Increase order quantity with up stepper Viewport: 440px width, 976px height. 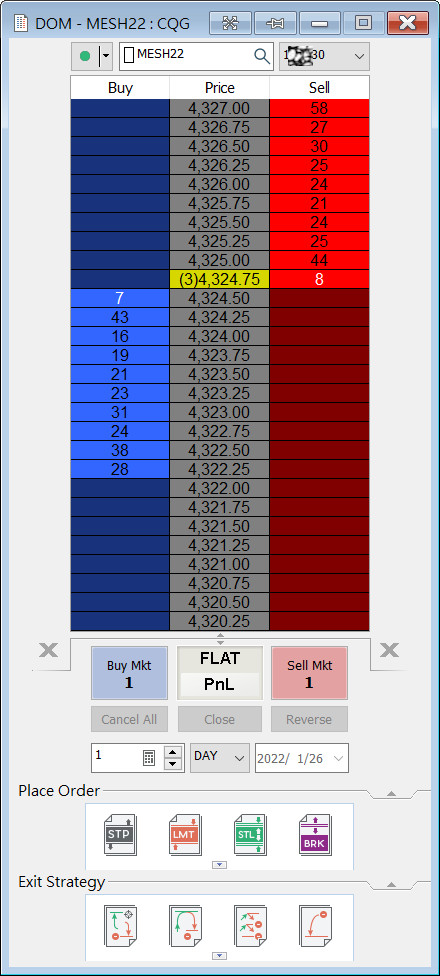tap(174, 751)
